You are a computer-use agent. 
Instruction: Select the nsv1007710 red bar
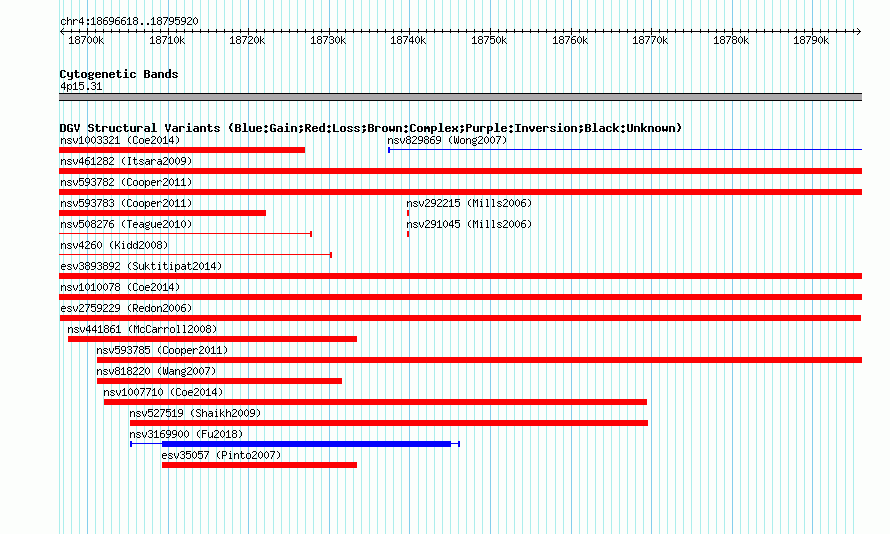(375, 402)
